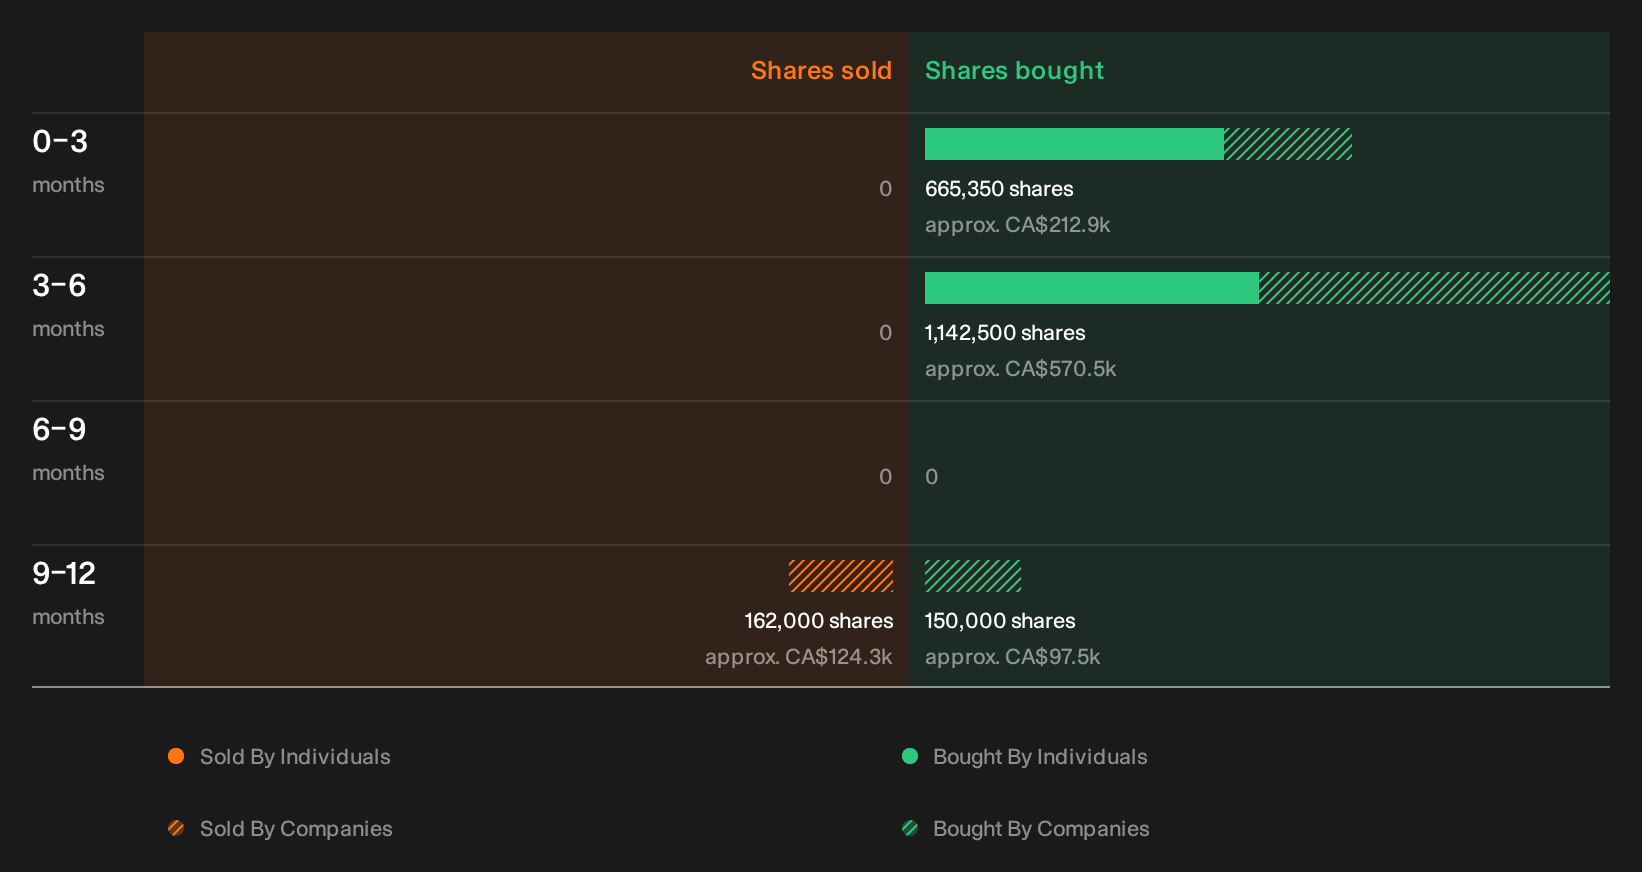
Task: Select the 1,142,500 shares value
Action: pos(1005,333)
